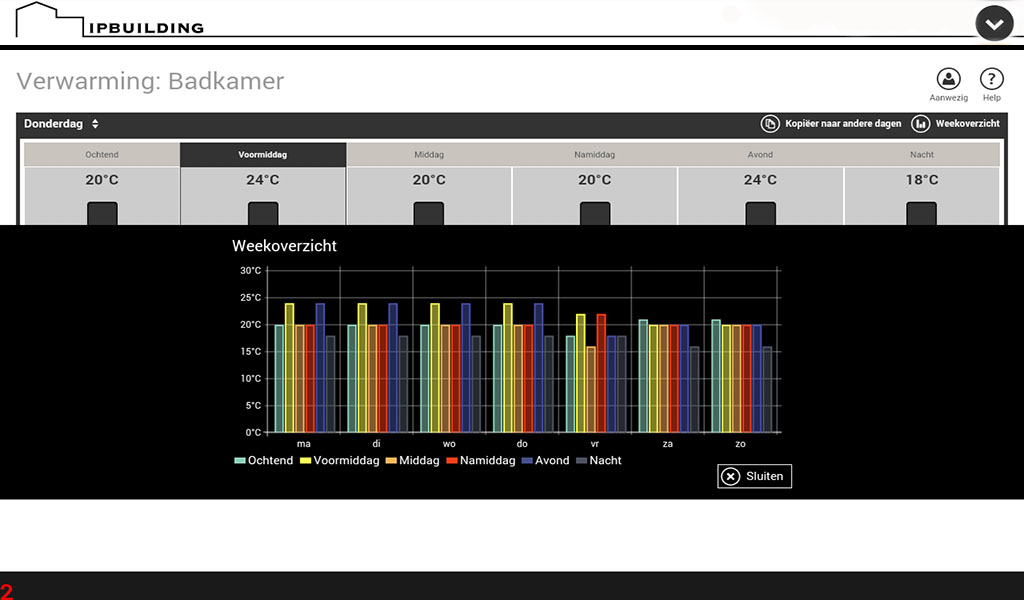The height and width of the screenshot is (600, 1024).
Task: Click the slider handle under Middag 20°C
Action: [429, 213]
